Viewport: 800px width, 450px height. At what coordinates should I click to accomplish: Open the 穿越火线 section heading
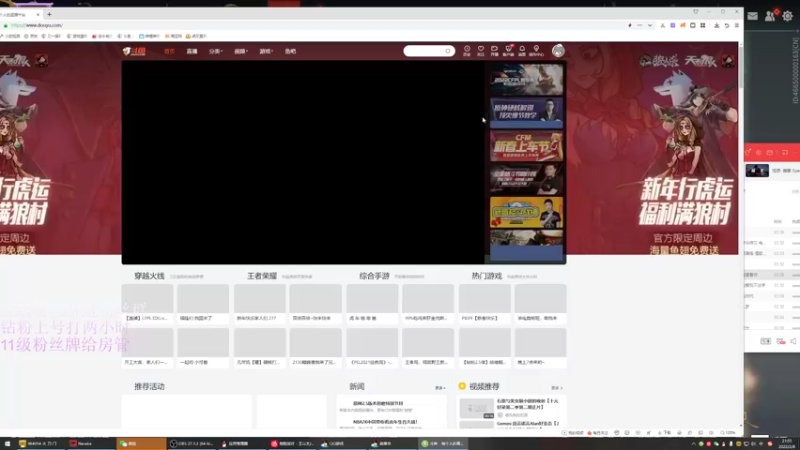(149, 276)
